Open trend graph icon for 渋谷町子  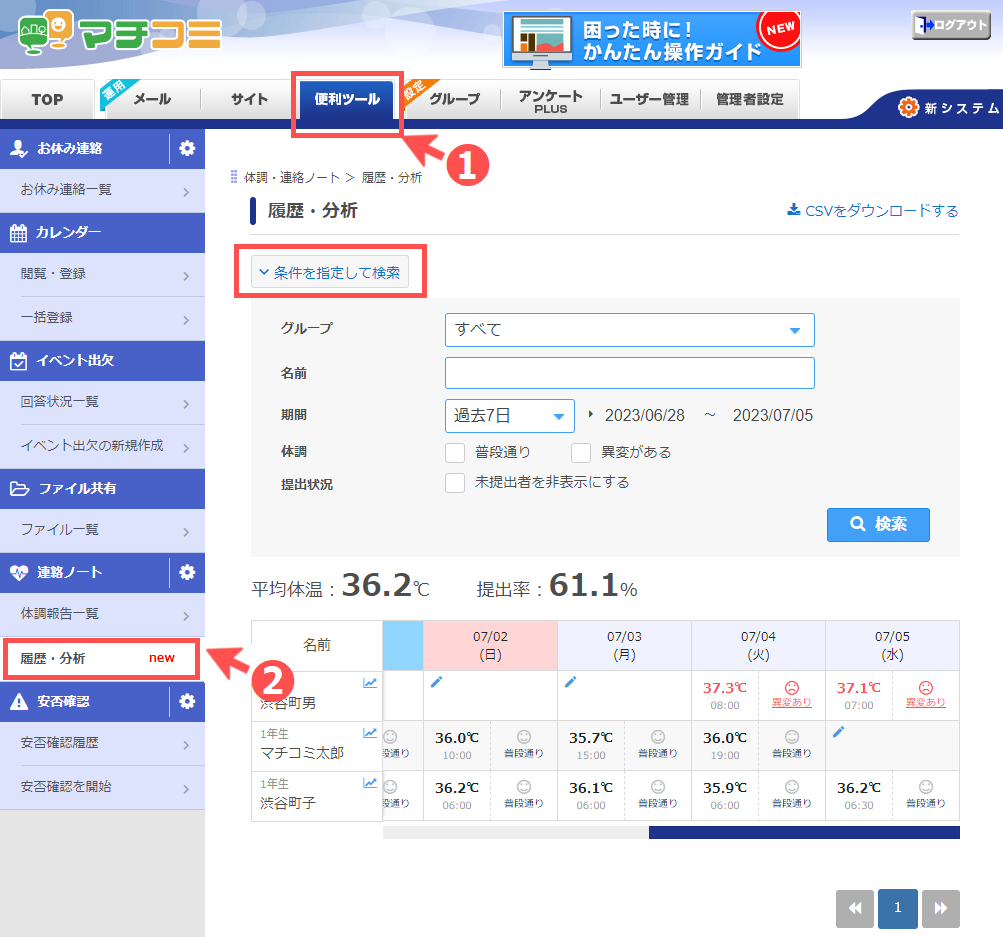370,783
